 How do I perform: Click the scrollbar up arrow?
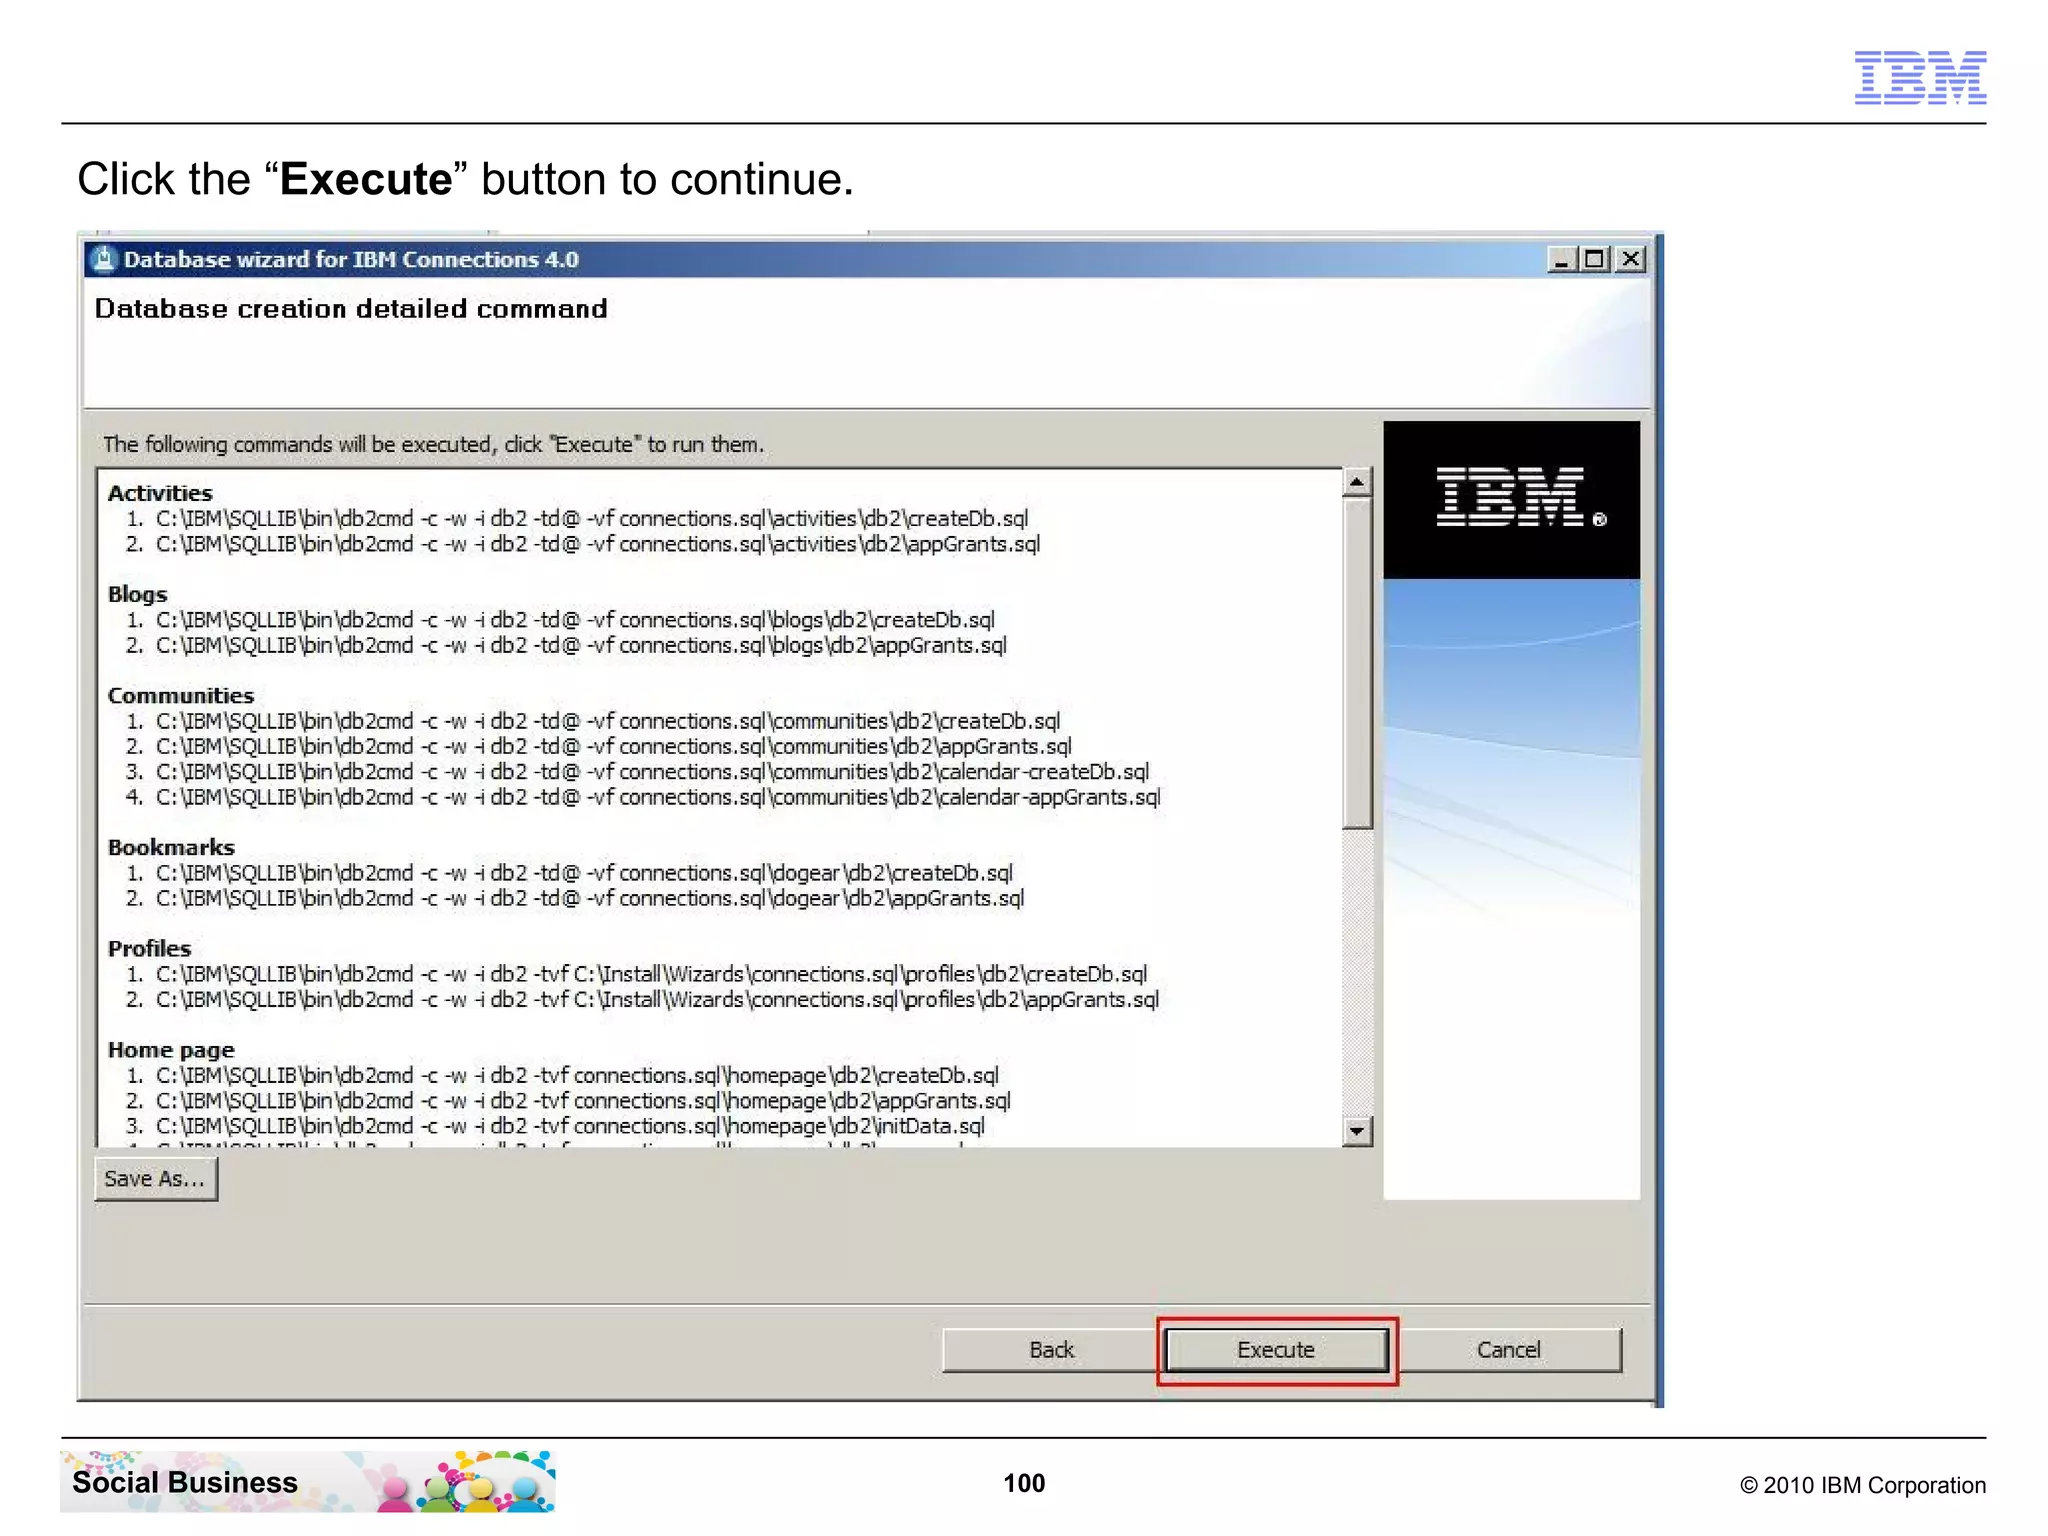(1357, 483)
